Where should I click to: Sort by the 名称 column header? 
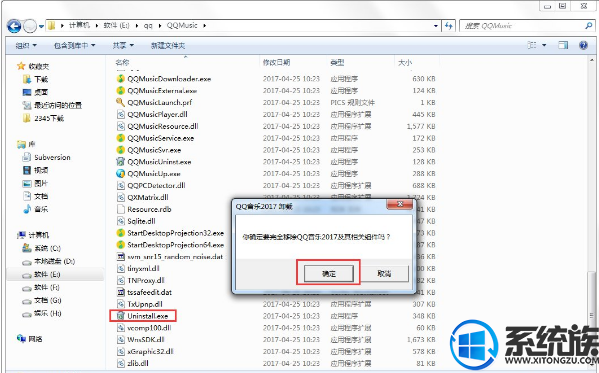122,62
